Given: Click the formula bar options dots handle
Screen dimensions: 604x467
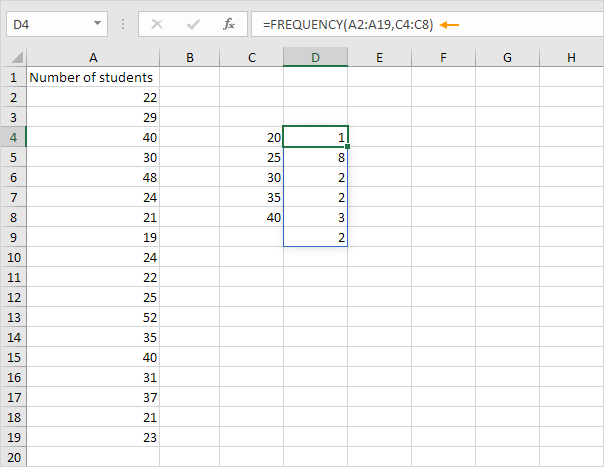Looking at the screenshot, I should [x=125, y=23].
